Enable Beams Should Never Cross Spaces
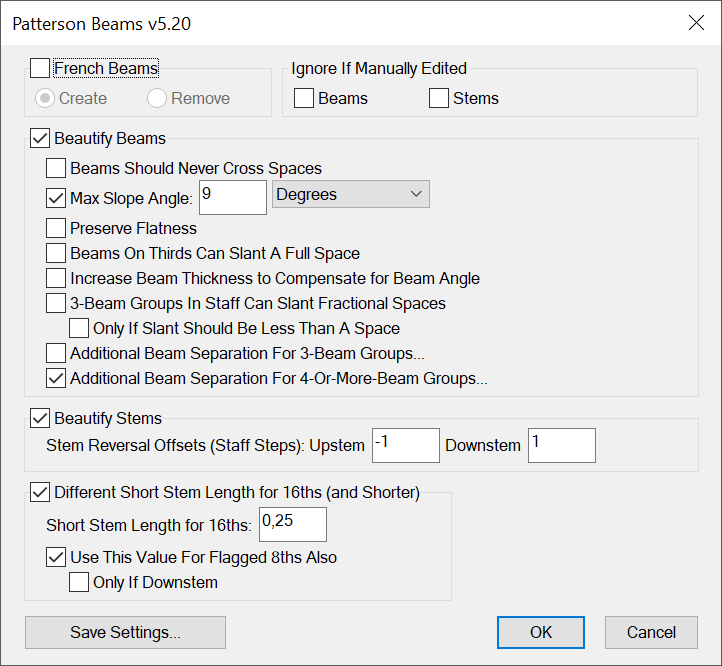 point(56,168)
